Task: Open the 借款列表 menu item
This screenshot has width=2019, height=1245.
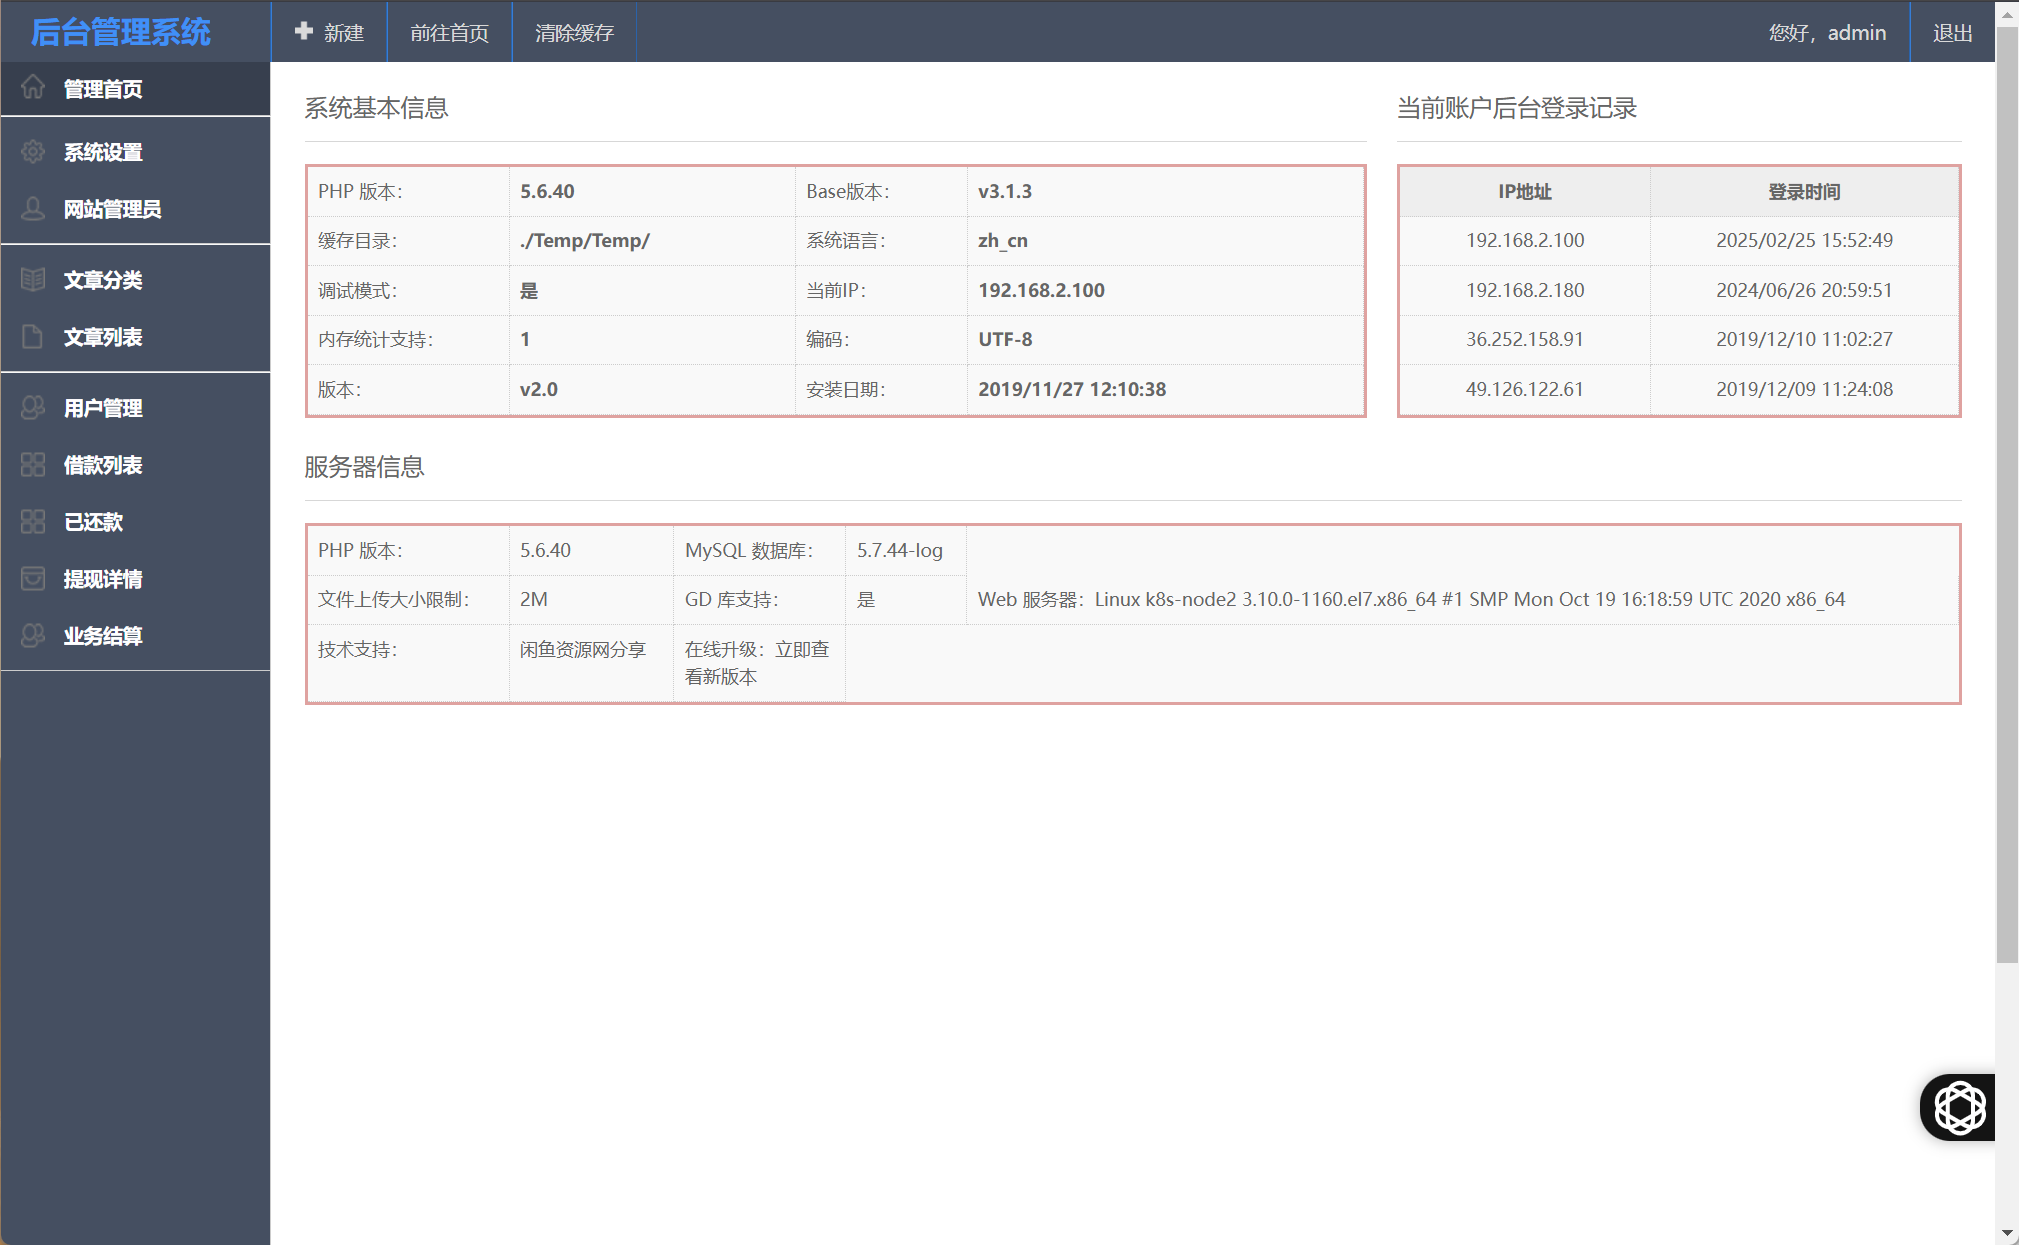Action: [135, 465]
